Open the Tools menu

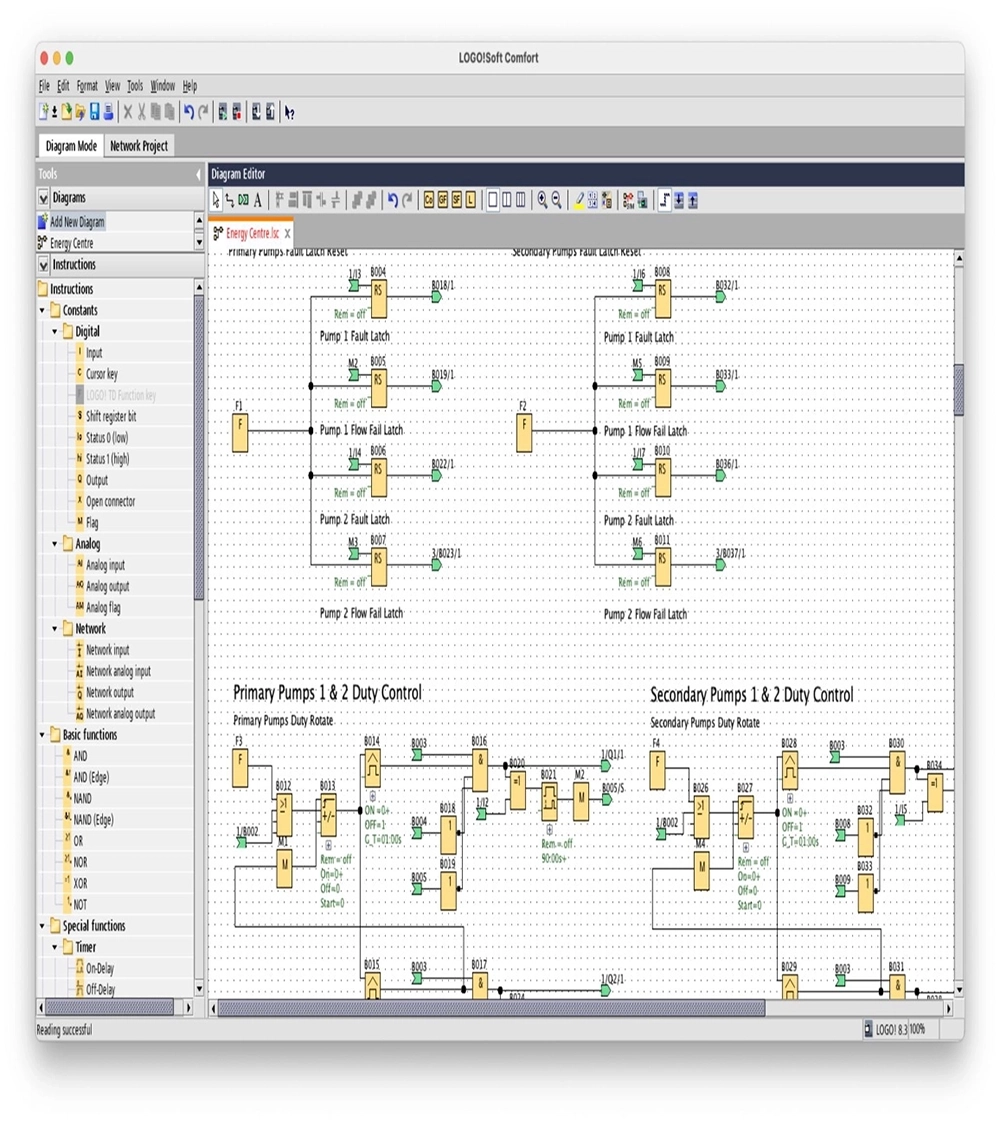click(135, 86)
